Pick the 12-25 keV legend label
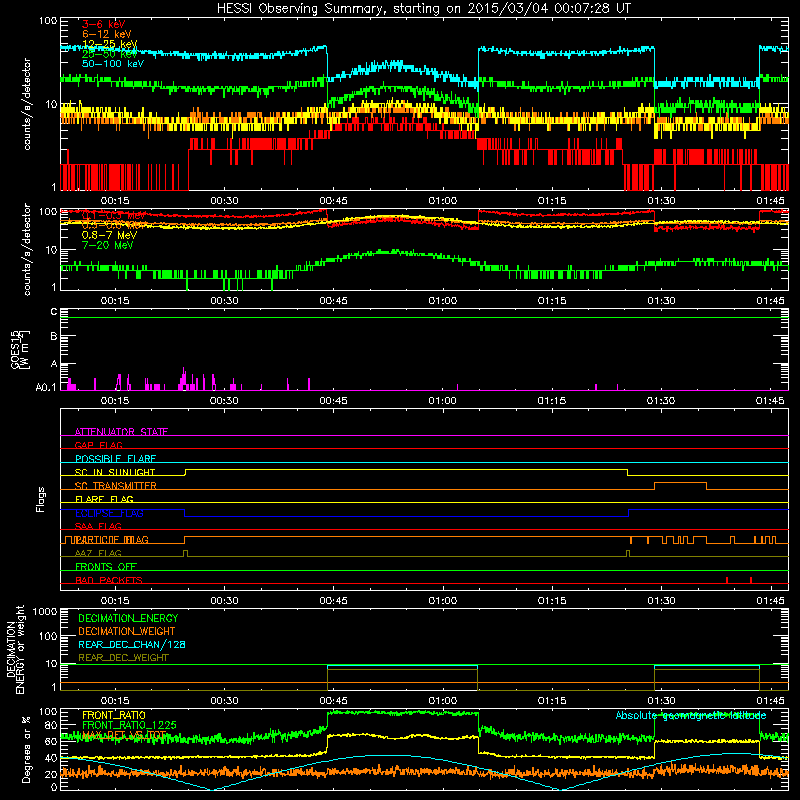 (110, 44)
